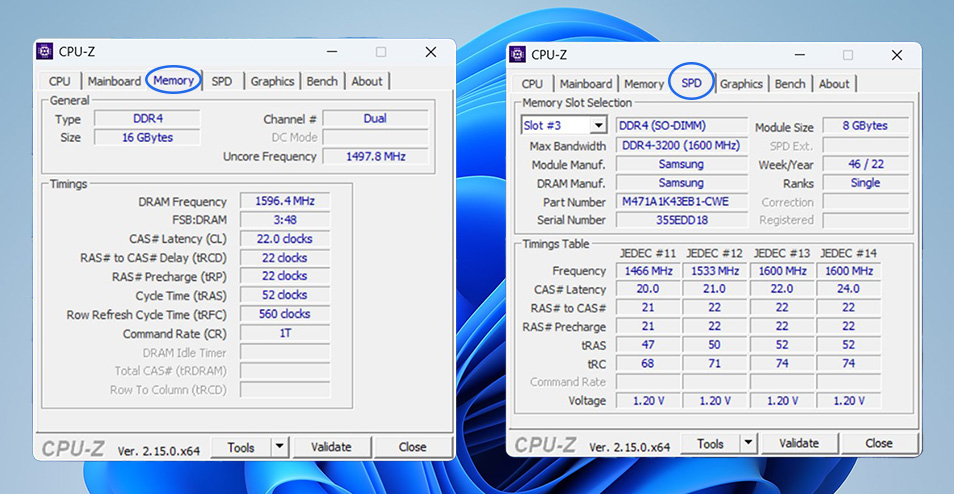Minimize the left CPU-Z window
This screenshot has width=954, height=494.
pos(332,52)
